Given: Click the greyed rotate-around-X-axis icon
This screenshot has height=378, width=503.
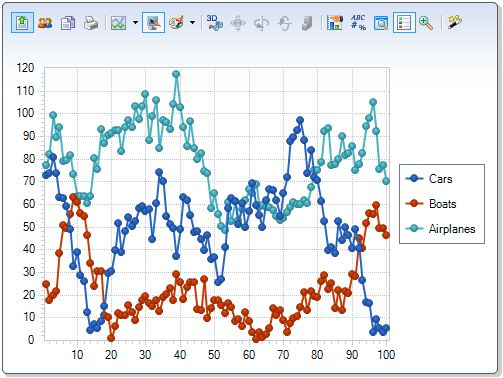Looking at the screenshot, I should [261, 23].
